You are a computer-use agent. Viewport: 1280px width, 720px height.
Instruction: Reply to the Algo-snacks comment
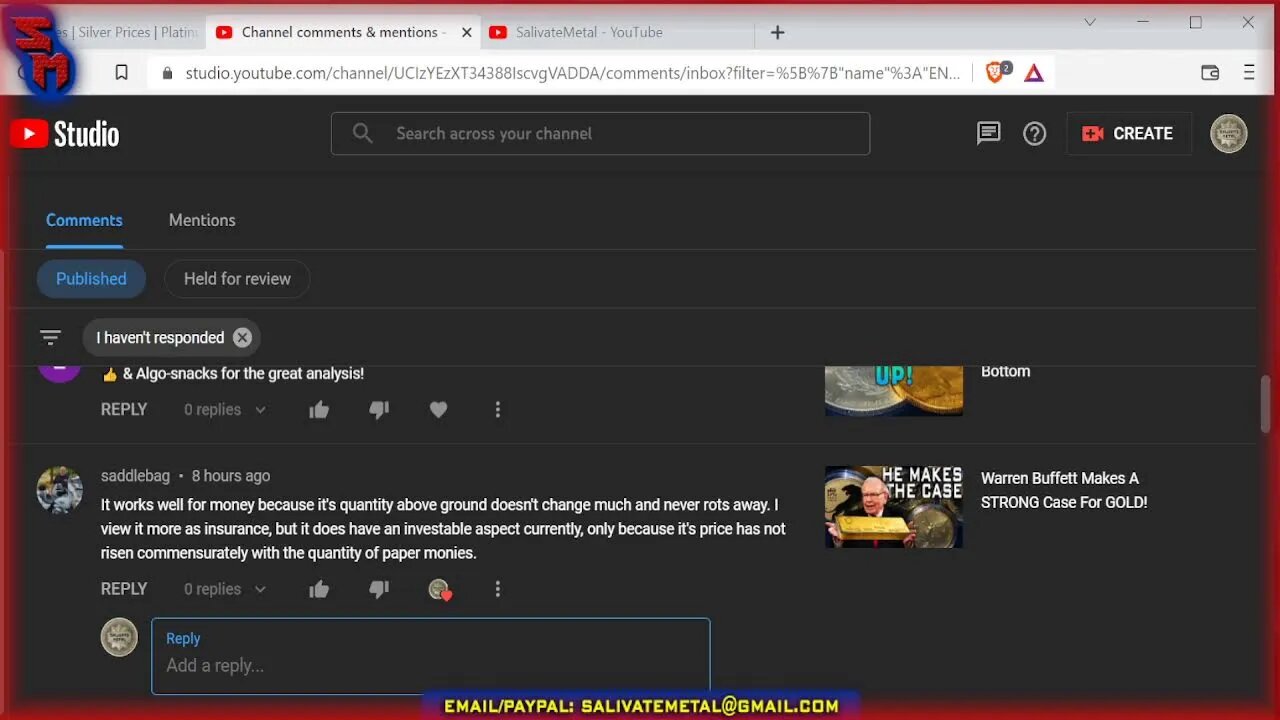tap(124, 409)
